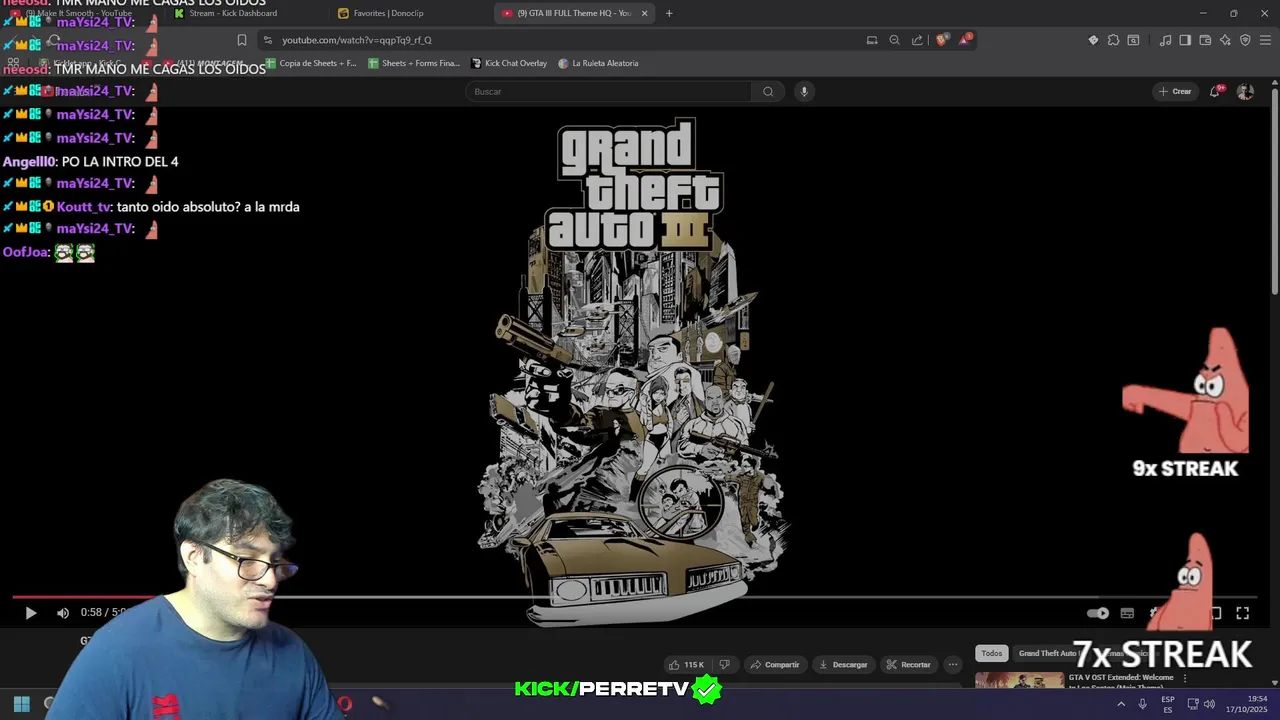Open ESP ES language switcher

(x=1168, y=704)
